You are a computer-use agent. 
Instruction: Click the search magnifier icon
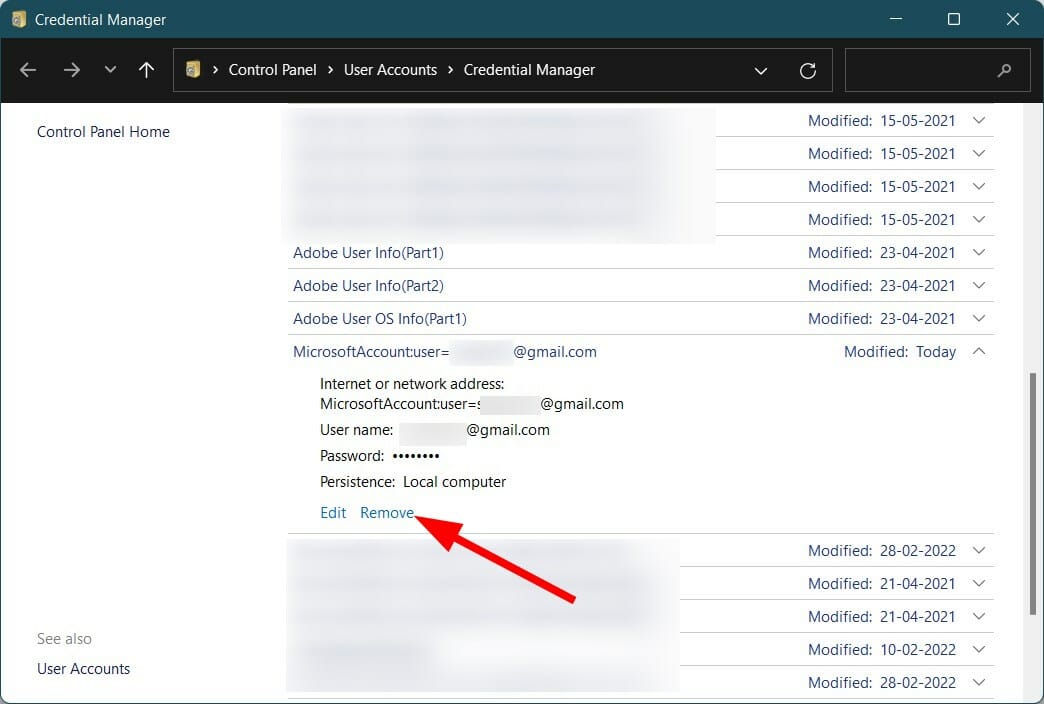[1004, 70]
